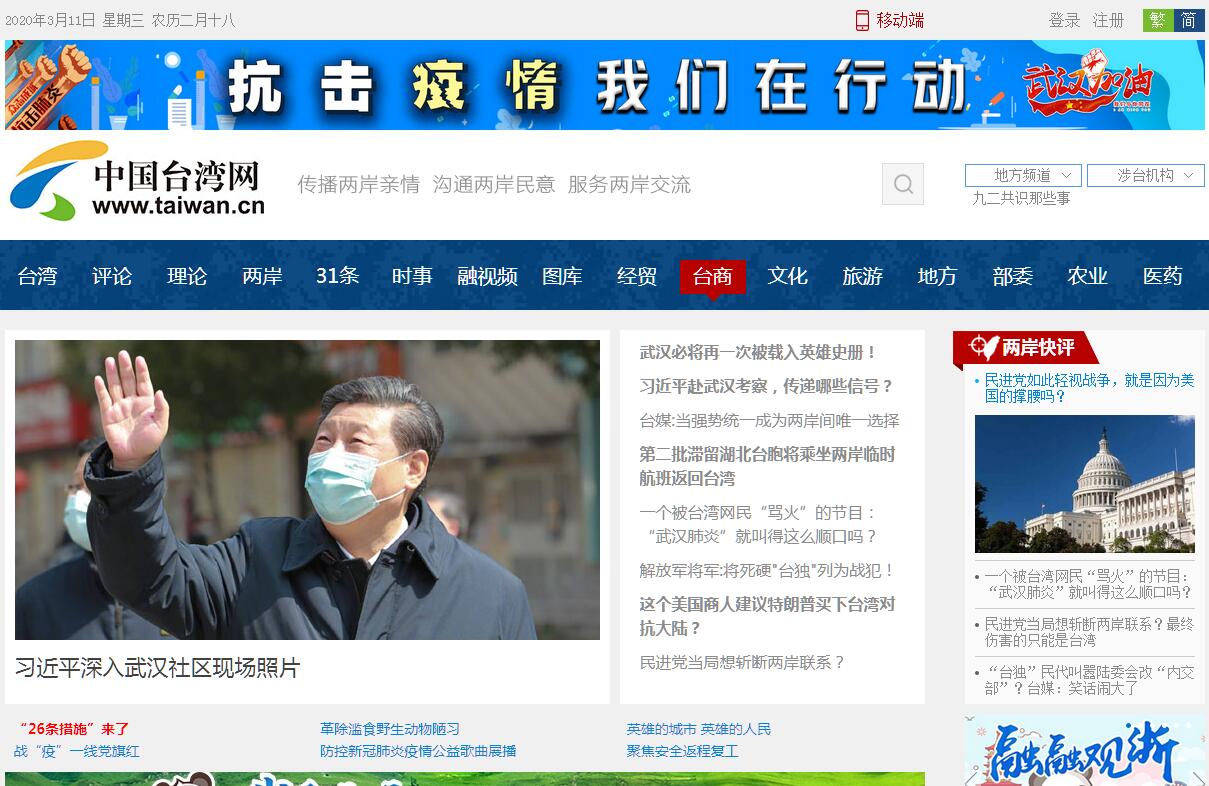Viewport: 1209px width, 786px height.
Task: Click the 抗击疫情 top banner
Action: (x=604, y=85)
